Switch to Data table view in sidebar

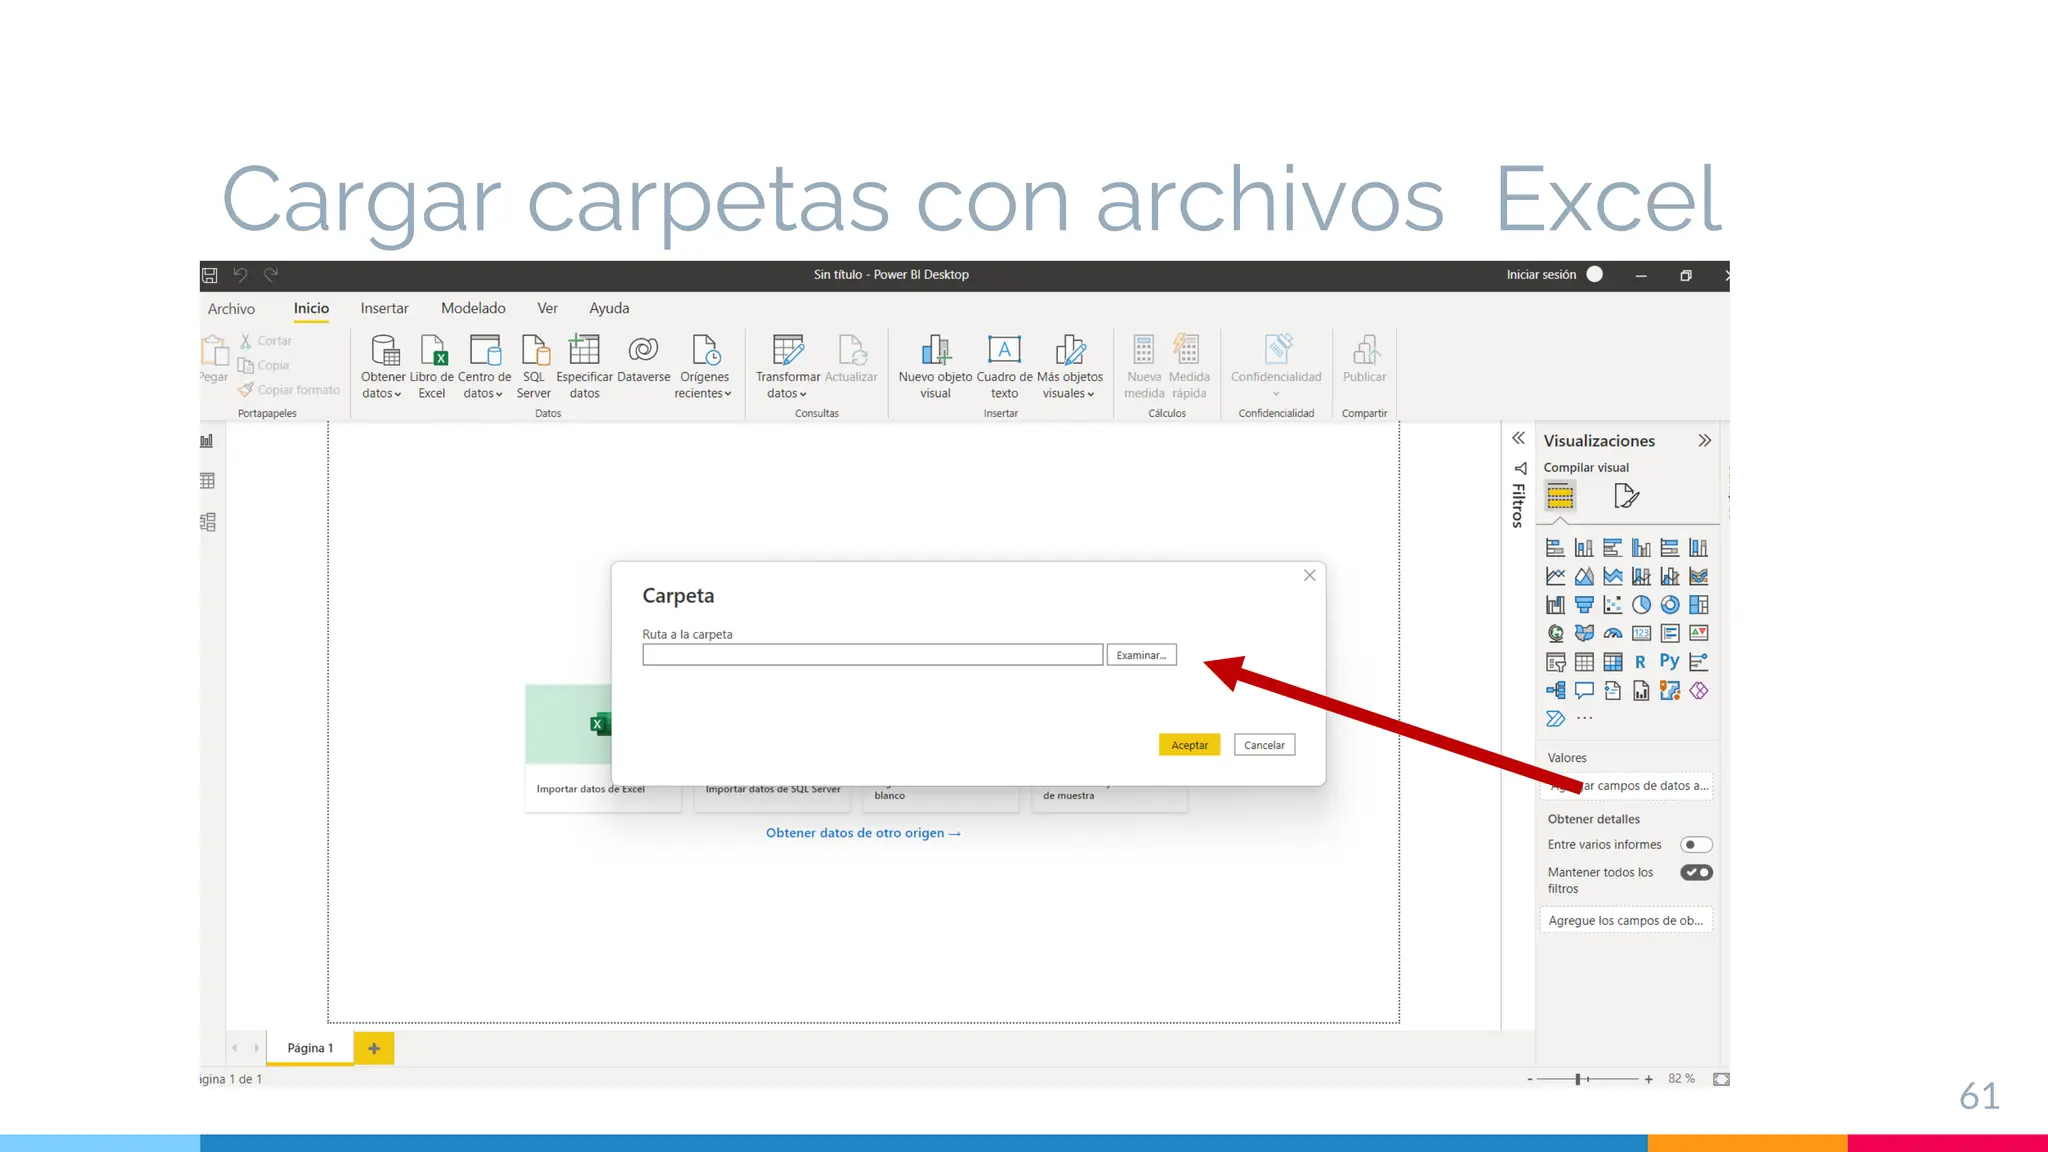click(207, 481)
